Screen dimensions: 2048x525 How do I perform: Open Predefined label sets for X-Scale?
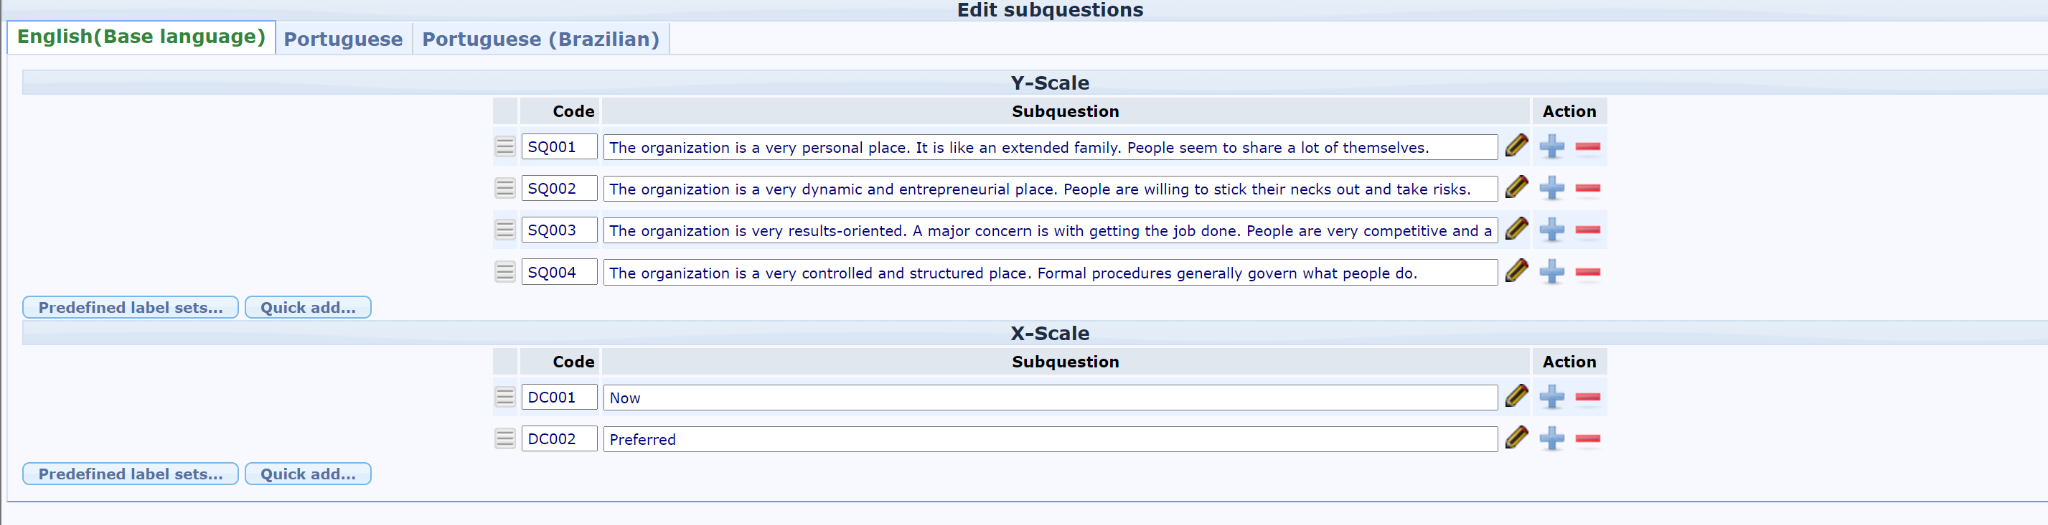click(130, 474)
